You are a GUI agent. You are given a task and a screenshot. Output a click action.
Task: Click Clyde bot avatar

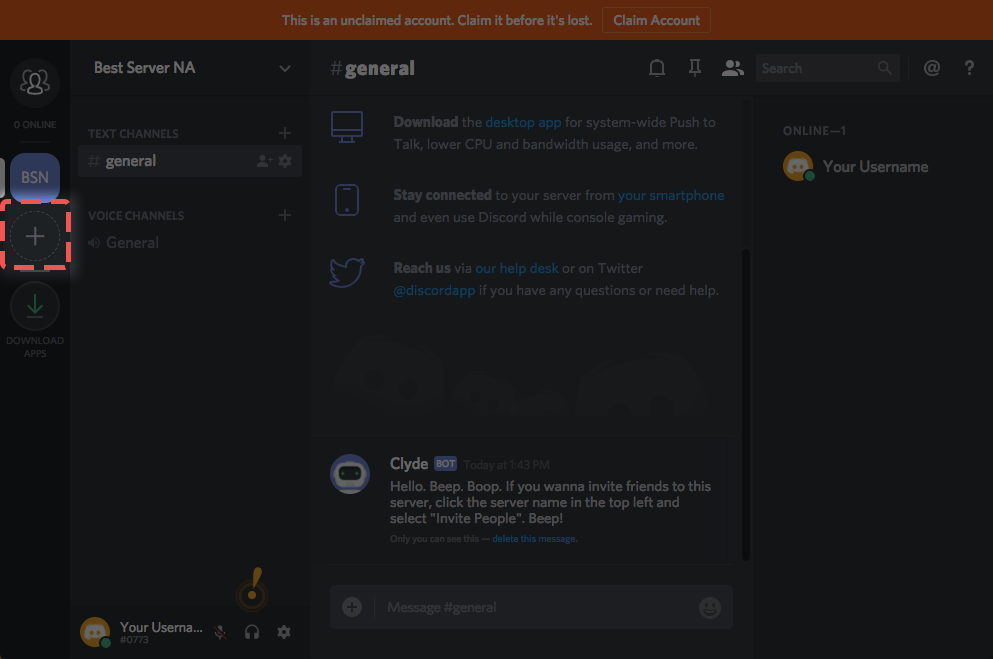[350, 474]
